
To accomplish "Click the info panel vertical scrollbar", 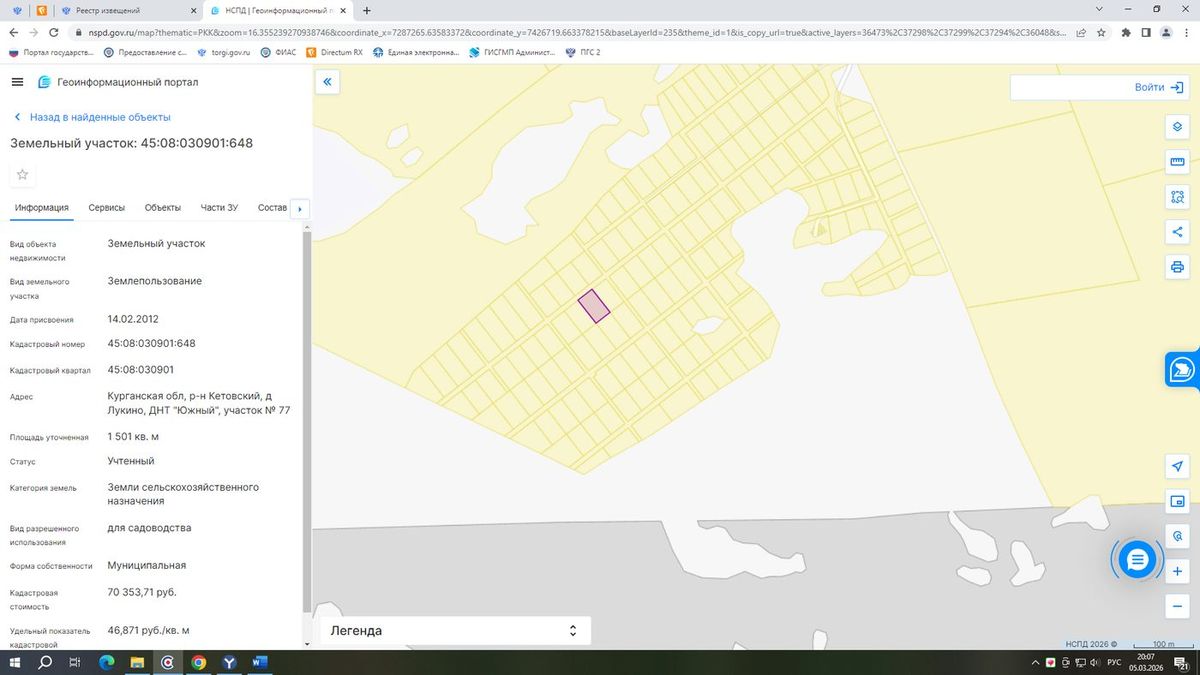I will coord(306,420).
